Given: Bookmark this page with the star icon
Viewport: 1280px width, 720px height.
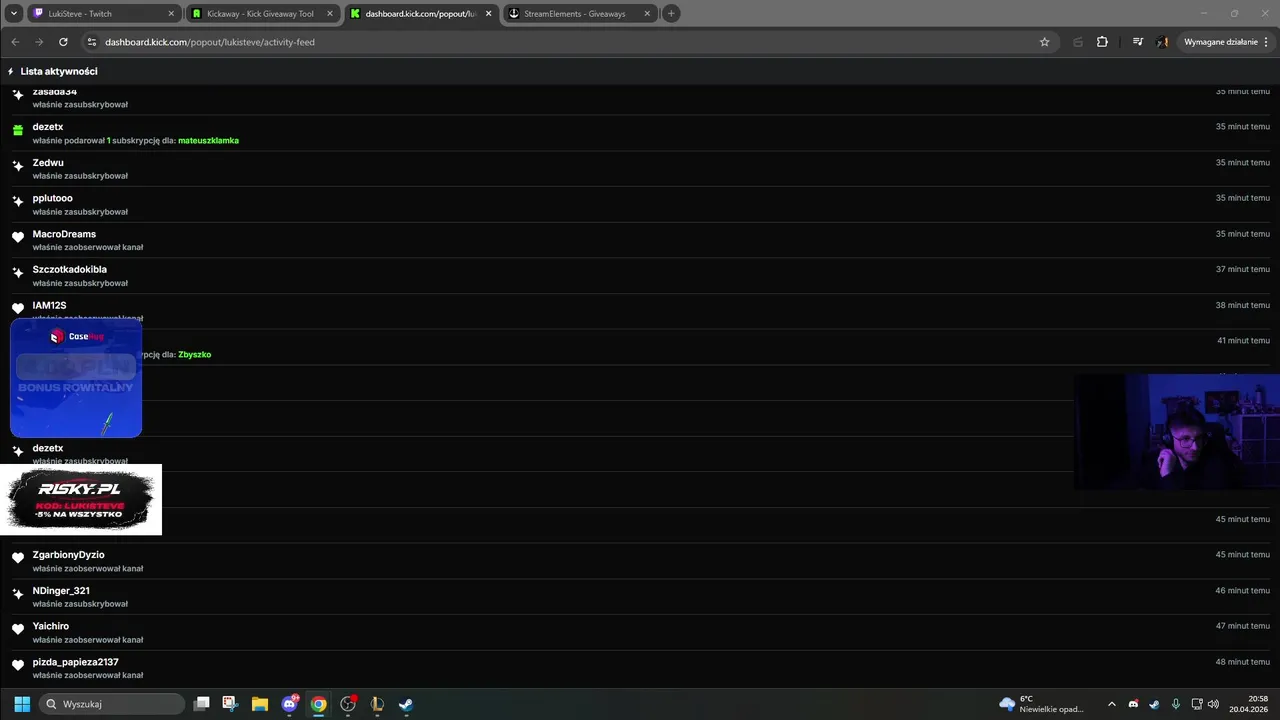Looking at the screenshot, I should coord(1044,42).
